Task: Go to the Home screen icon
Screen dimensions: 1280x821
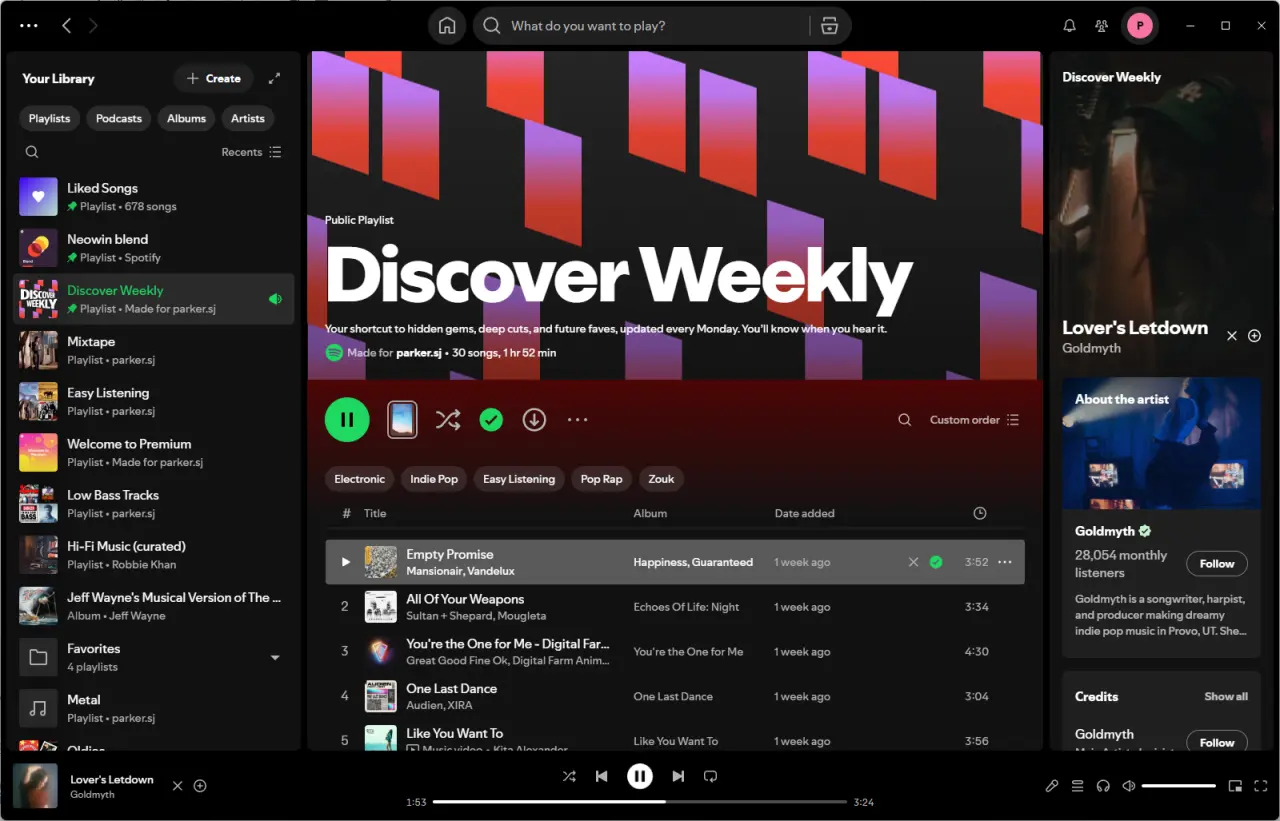Action: point(447,26)
